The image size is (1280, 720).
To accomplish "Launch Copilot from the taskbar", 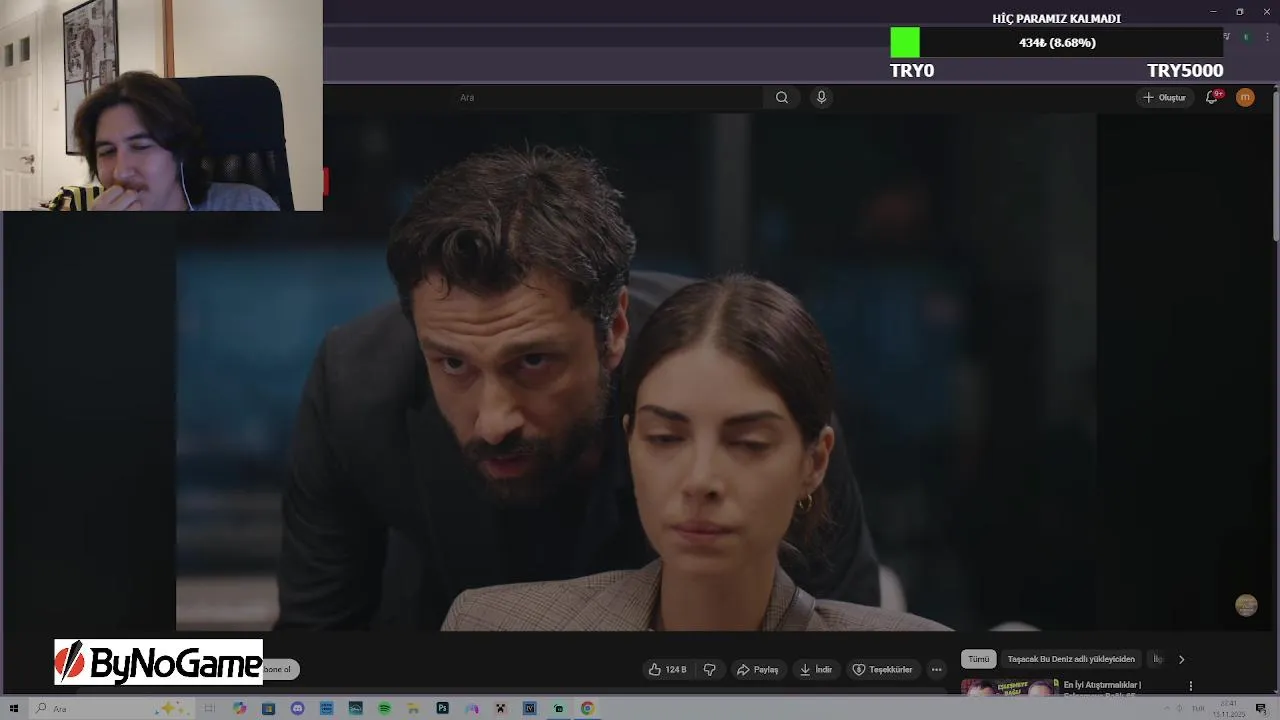I will pyautogui.click(x=239, y=708).
